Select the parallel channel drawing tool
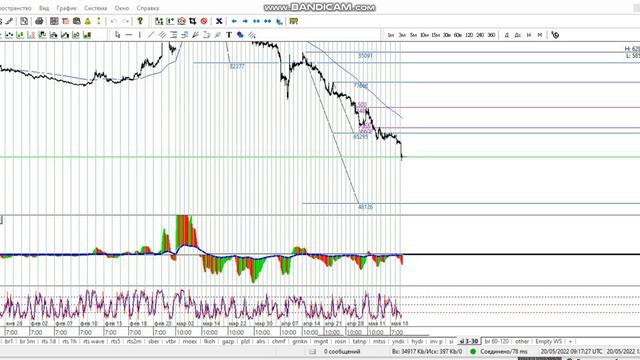 (x=162, y=35)
